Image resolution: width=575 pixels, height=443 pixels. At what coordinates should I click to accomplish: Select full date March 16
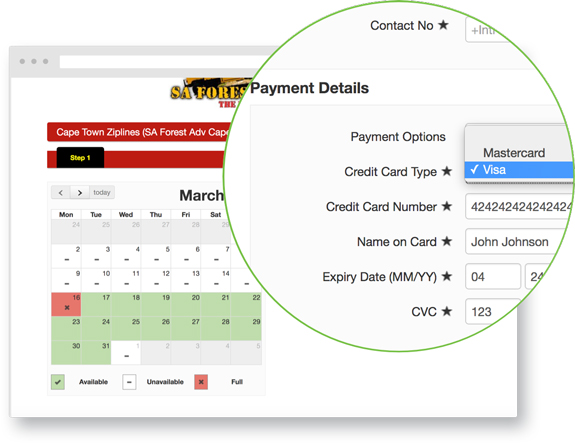(x=66, y=304)
